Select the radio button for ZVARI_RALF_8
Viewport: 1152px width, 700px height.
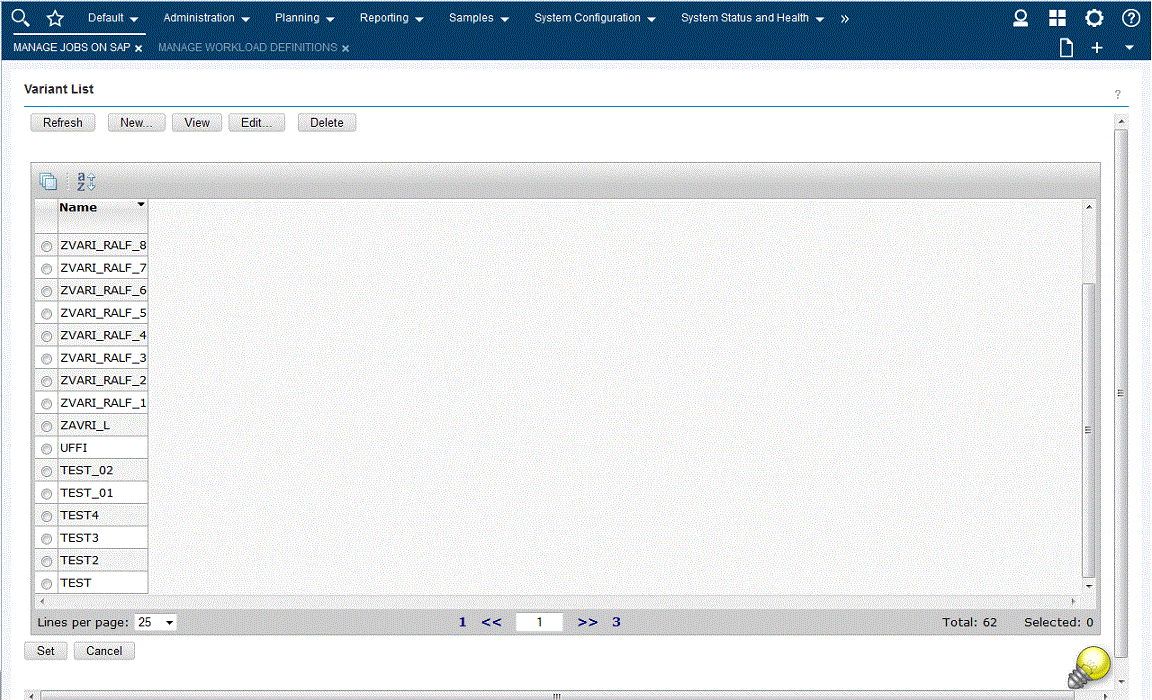coord(46,245)
